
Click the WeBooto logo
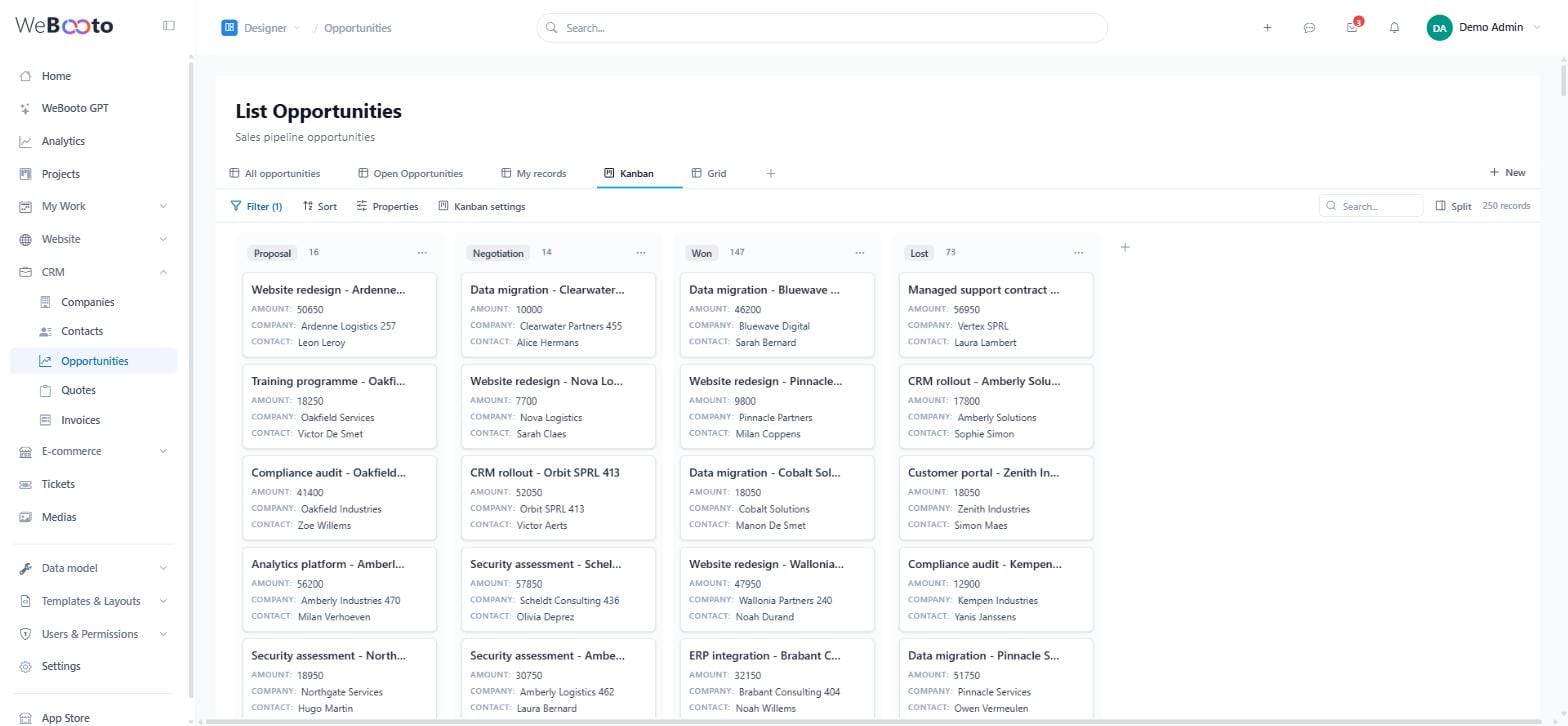click(64, 26)
